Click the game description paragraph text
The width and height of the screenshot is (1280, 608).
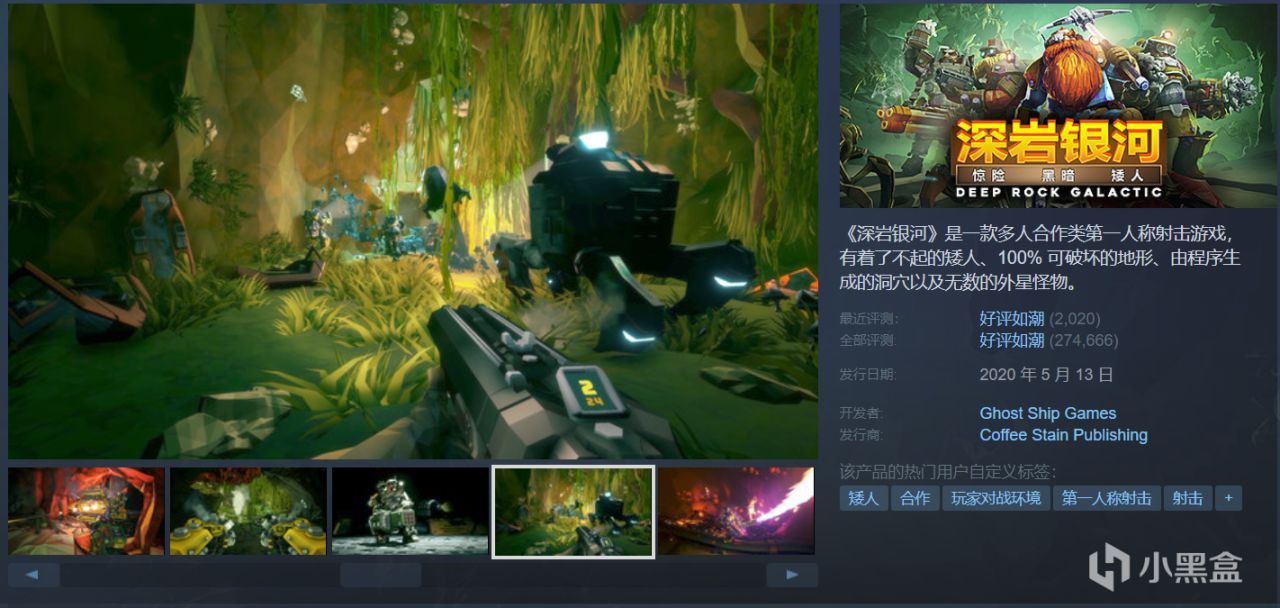(x=1040, y=258)
